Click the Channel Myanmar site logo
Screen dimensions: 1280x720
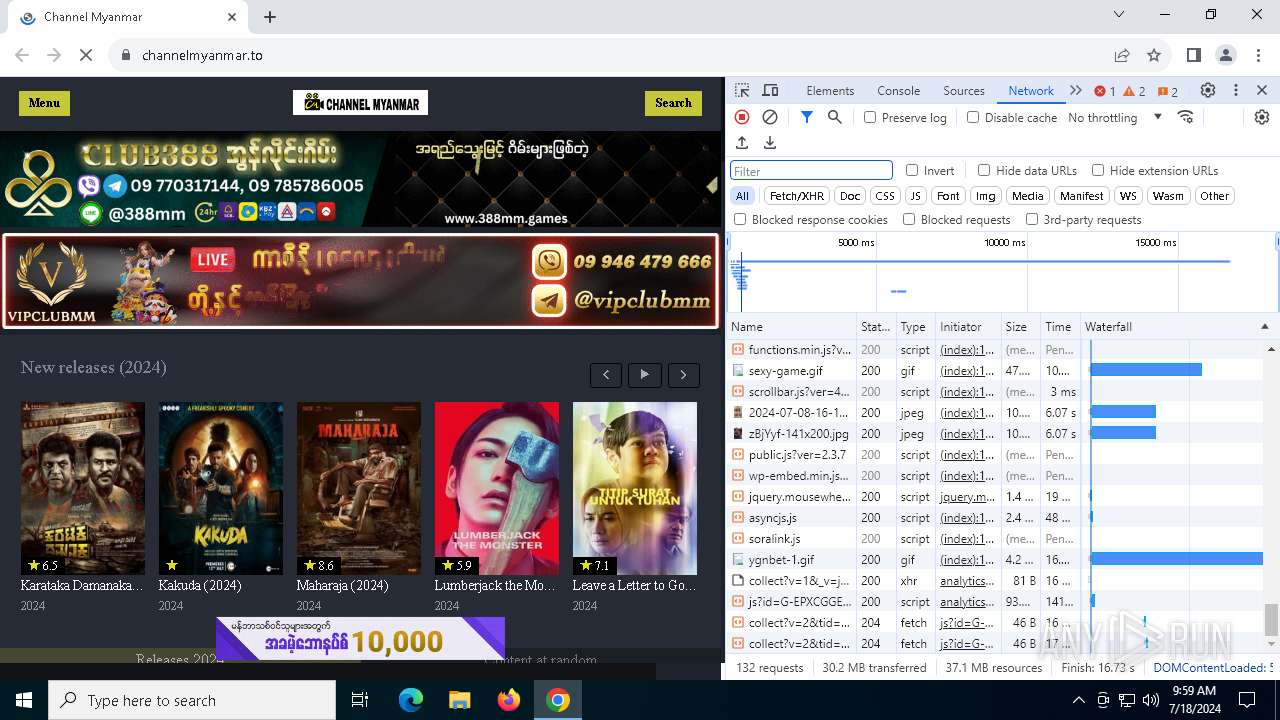click(x=360, y=103)
